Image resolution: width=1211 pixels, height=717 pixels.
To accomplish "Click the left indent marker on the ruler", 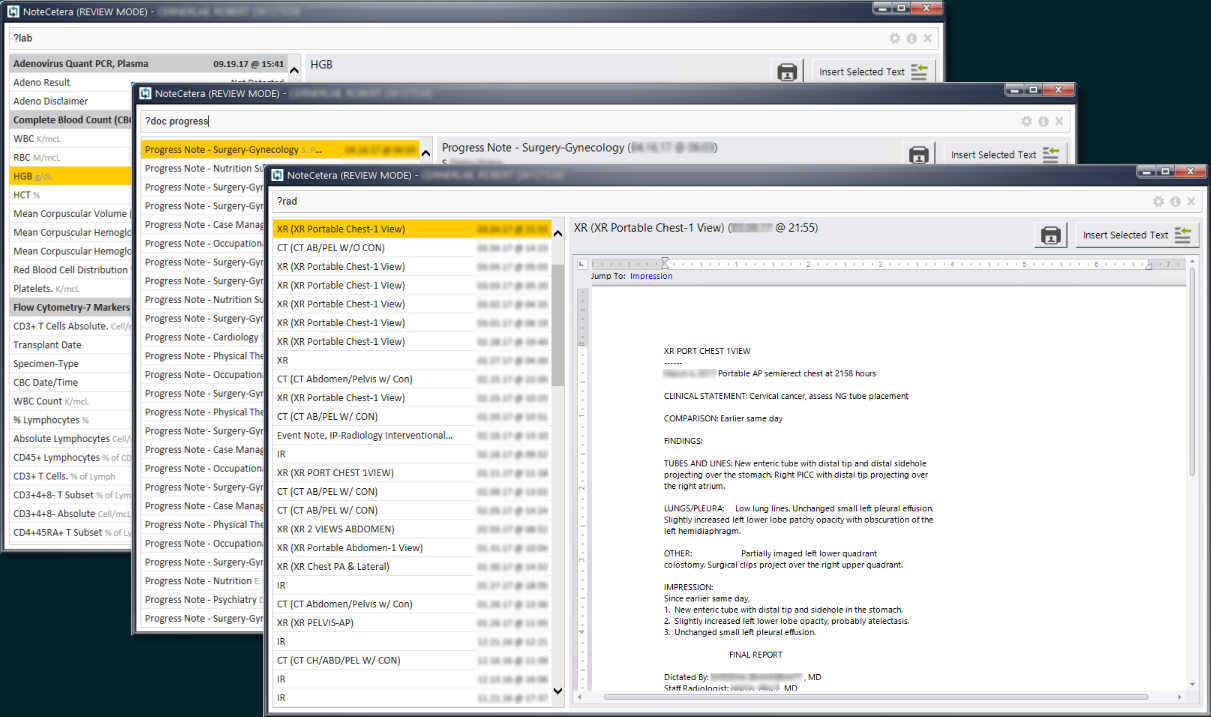I will point(664,265).
